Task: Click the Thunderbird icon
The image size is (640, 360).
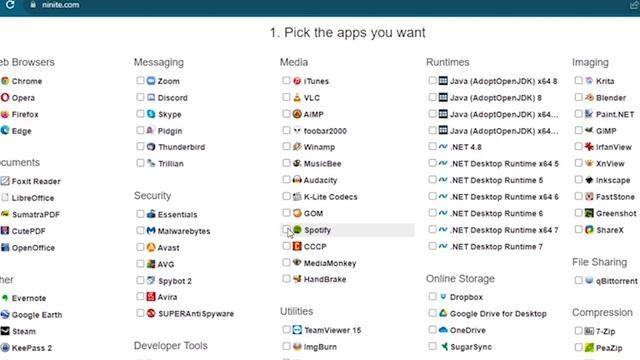Action: (x=151, y=147)
